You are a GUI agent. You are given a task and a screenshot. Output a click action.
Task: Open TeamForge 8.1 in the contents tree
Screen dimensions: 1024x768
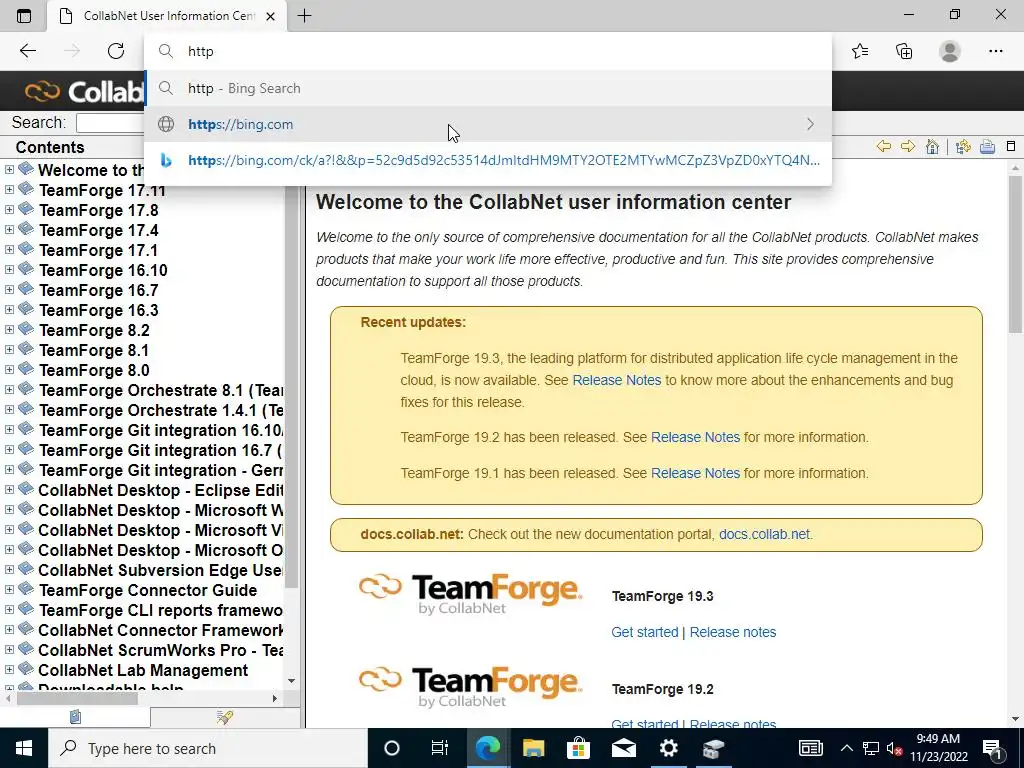pos(94,350)
